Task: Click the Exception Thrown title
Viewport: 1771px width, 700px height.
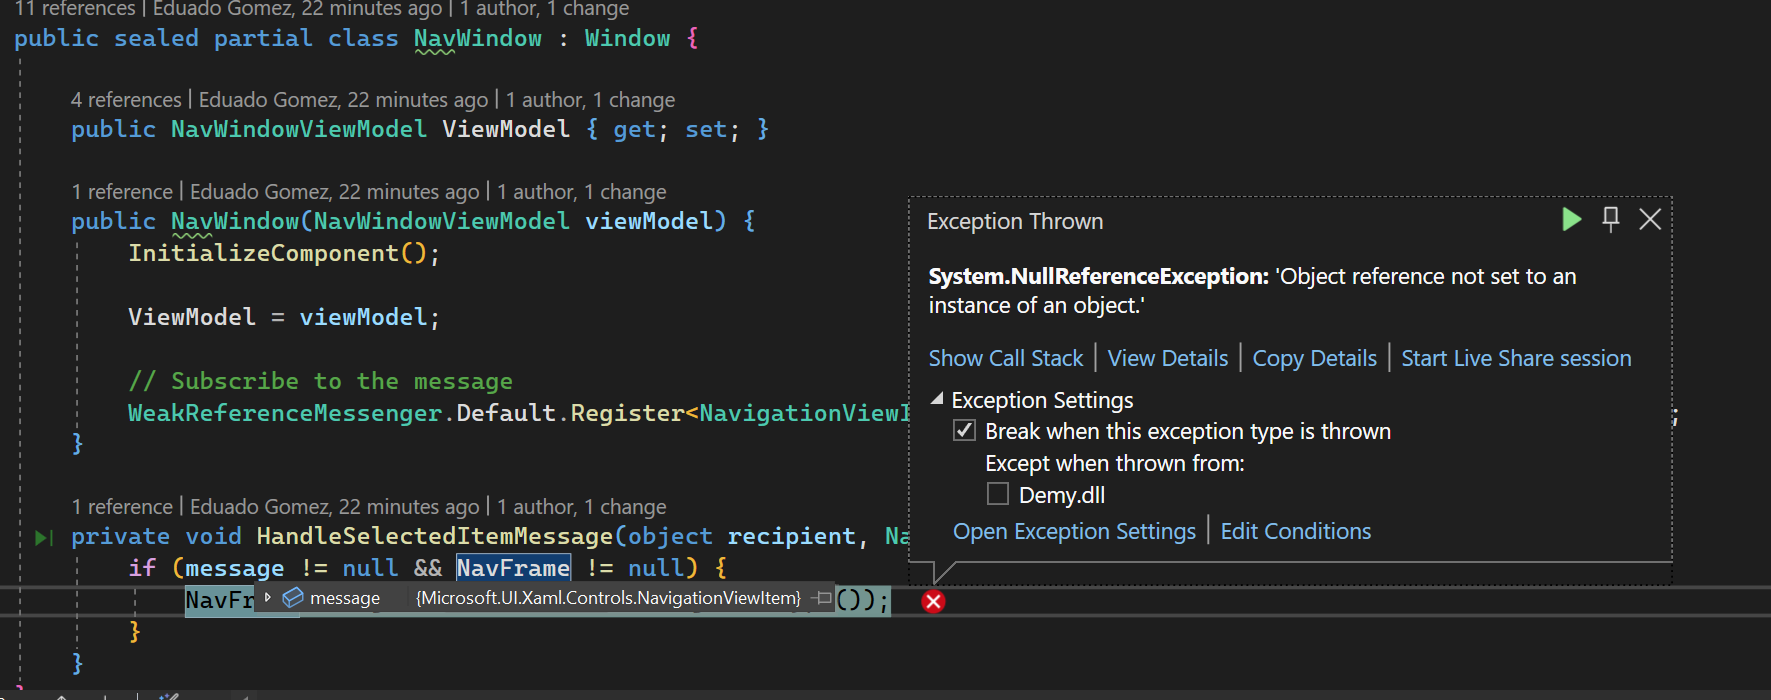Action: (x=1015, y=221)
